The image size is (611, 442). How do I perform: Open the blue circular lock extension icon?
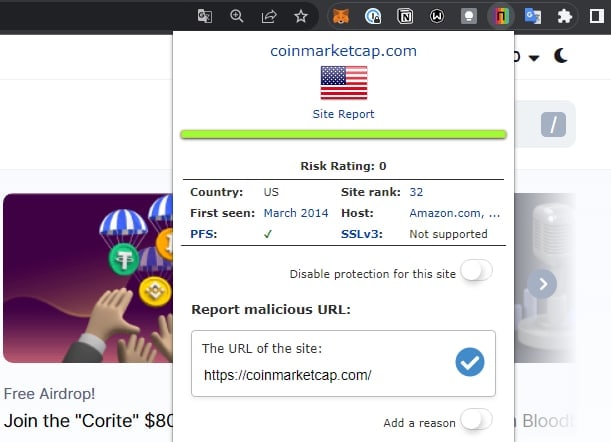(x=373, y=16)
